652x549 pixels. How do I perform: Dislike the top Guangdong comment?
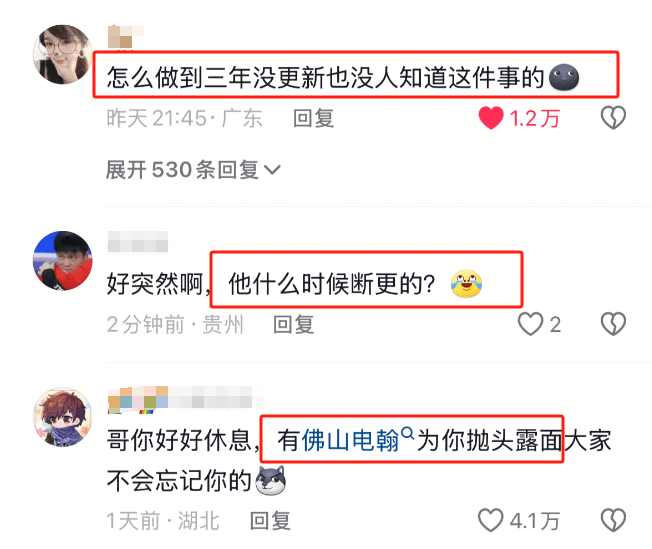[x=613, y=118]
